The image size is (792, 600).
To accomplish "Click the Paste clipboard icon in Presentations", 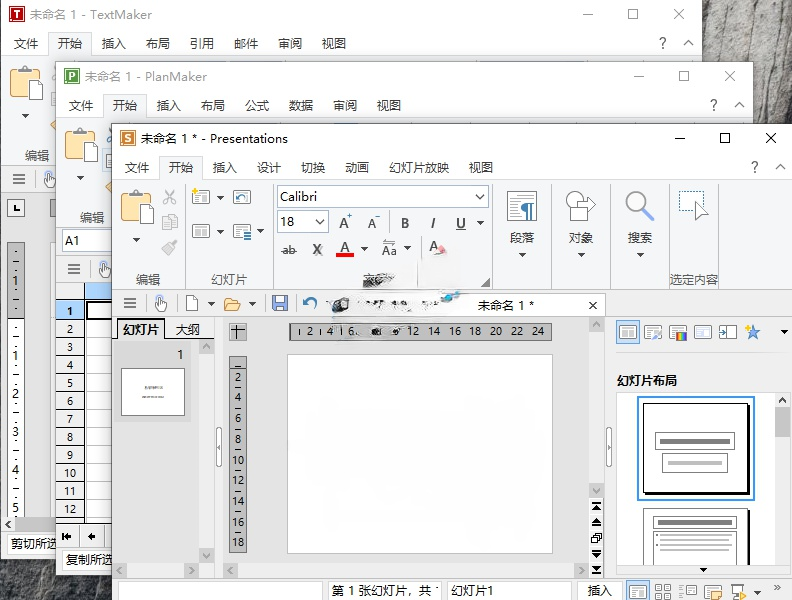I will 137,207.
